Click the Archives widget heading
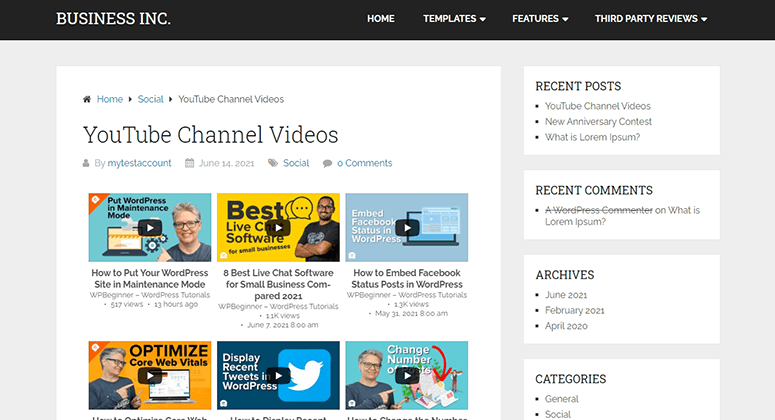The image size is (775, 420). click(564, 275)
